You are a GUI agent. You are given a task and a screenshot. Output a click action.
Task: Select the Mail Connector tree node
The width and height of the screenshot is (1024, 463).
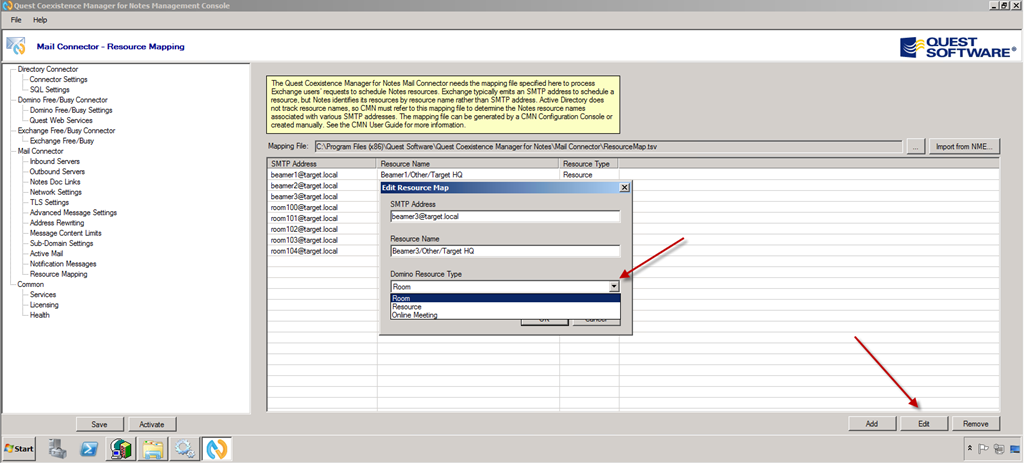pos(41,151)
